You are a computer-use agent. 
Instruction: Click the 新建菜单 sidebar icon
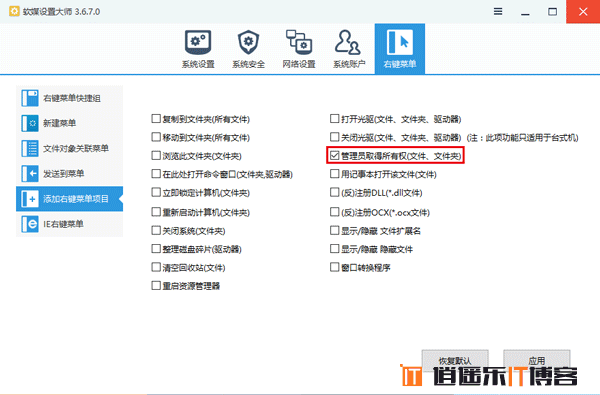30,123
